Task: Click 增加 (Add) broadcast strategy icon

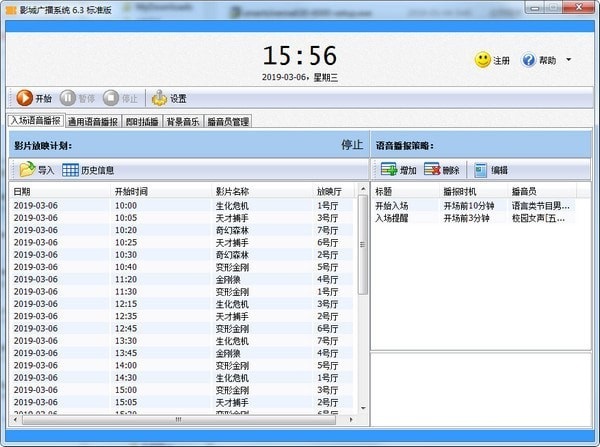Action: pyautogui.click(x=388, y=170)
